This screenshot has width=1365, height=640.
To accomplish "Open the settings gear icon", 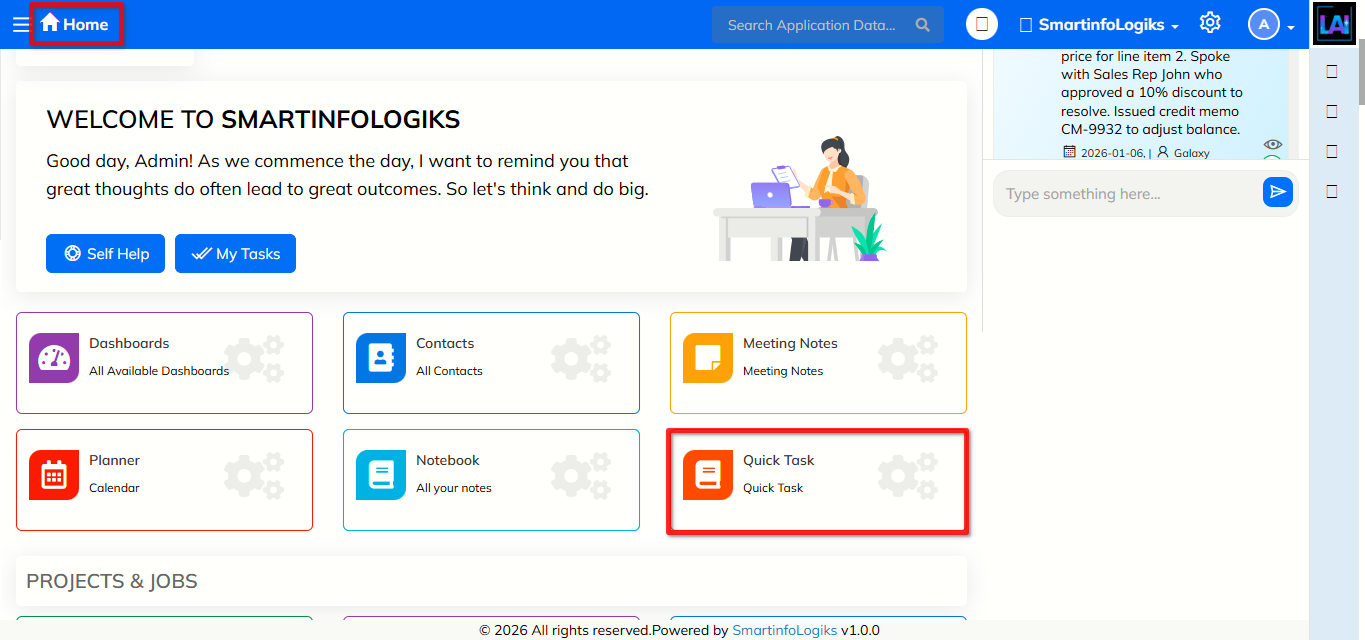I will (1210, 23).
